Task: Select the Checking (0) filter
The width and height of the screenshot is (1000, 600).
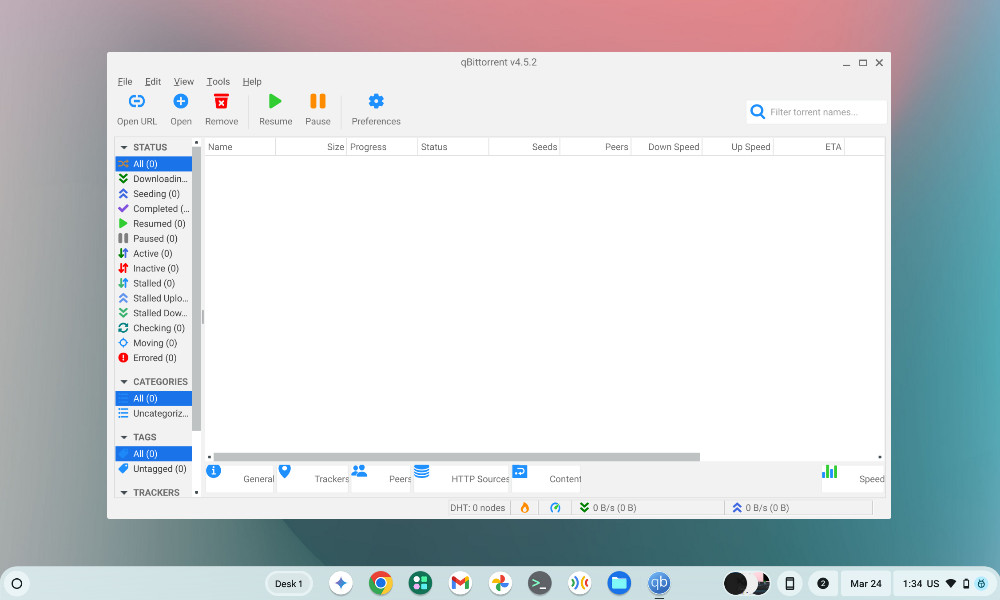Action: (x=154, y=328)
